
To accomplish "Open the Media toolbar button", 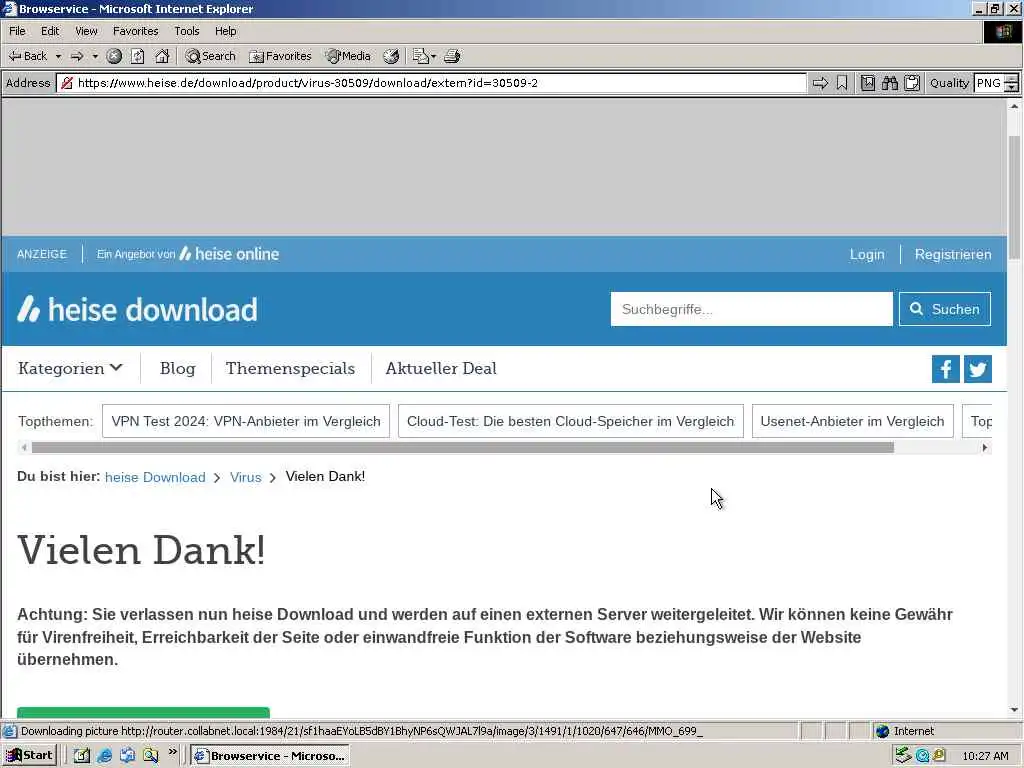I will click(x=349, y=56).
